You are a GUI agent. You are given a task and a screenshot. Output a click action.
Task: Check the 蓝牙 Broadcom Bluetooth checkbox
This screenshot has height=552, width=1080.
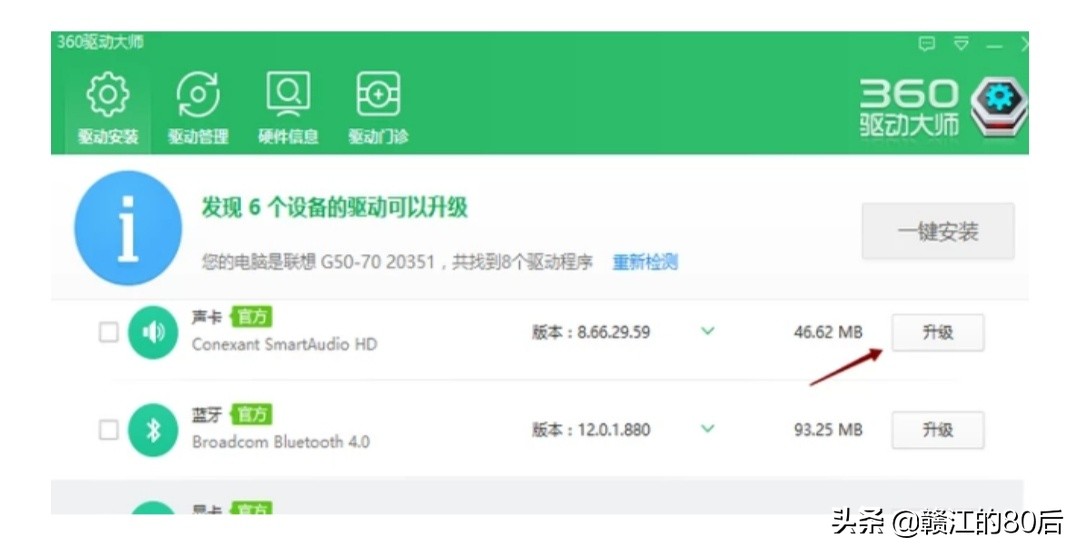coord(108,430)
